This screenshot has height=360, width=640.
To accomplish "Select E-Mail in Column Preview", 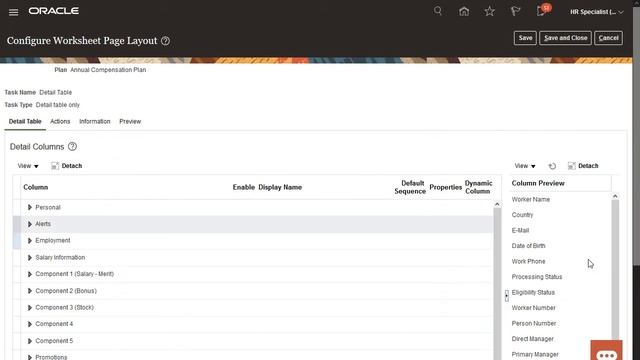I will (x=520, y=230).
